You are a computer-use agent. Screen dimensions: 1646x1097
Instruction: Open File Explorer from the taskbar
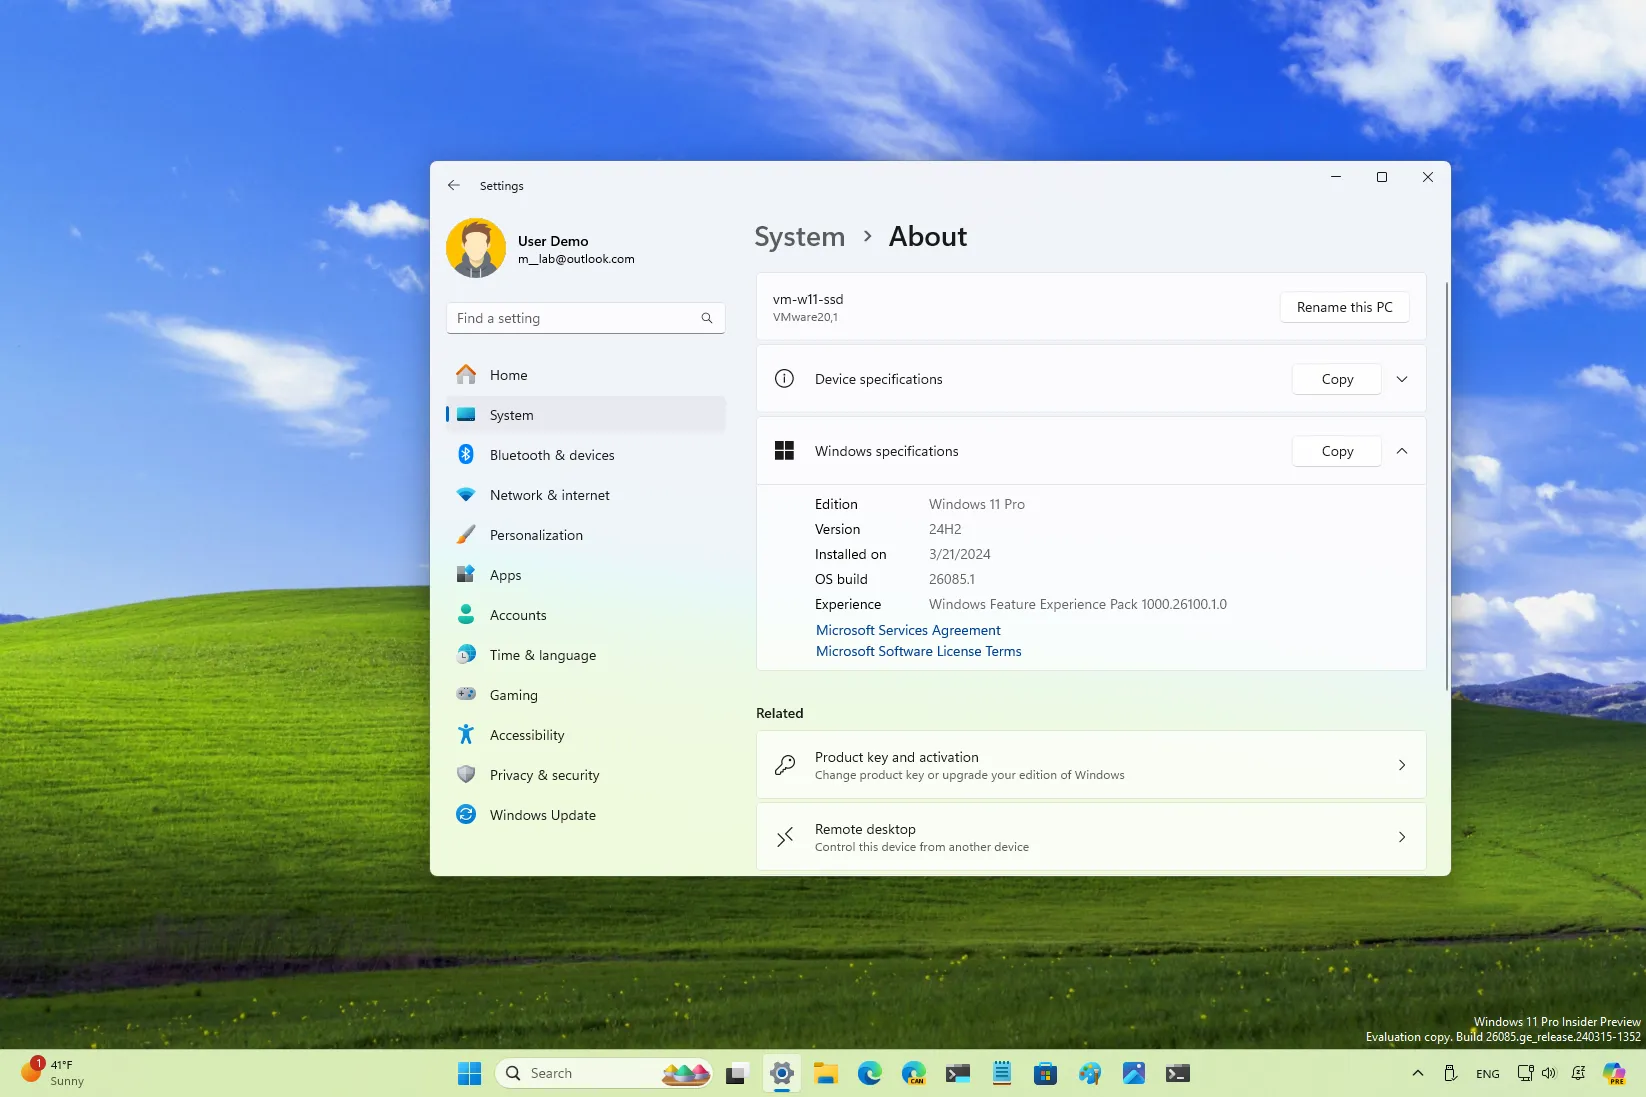pyautogui.click(x=825, y=1073)
